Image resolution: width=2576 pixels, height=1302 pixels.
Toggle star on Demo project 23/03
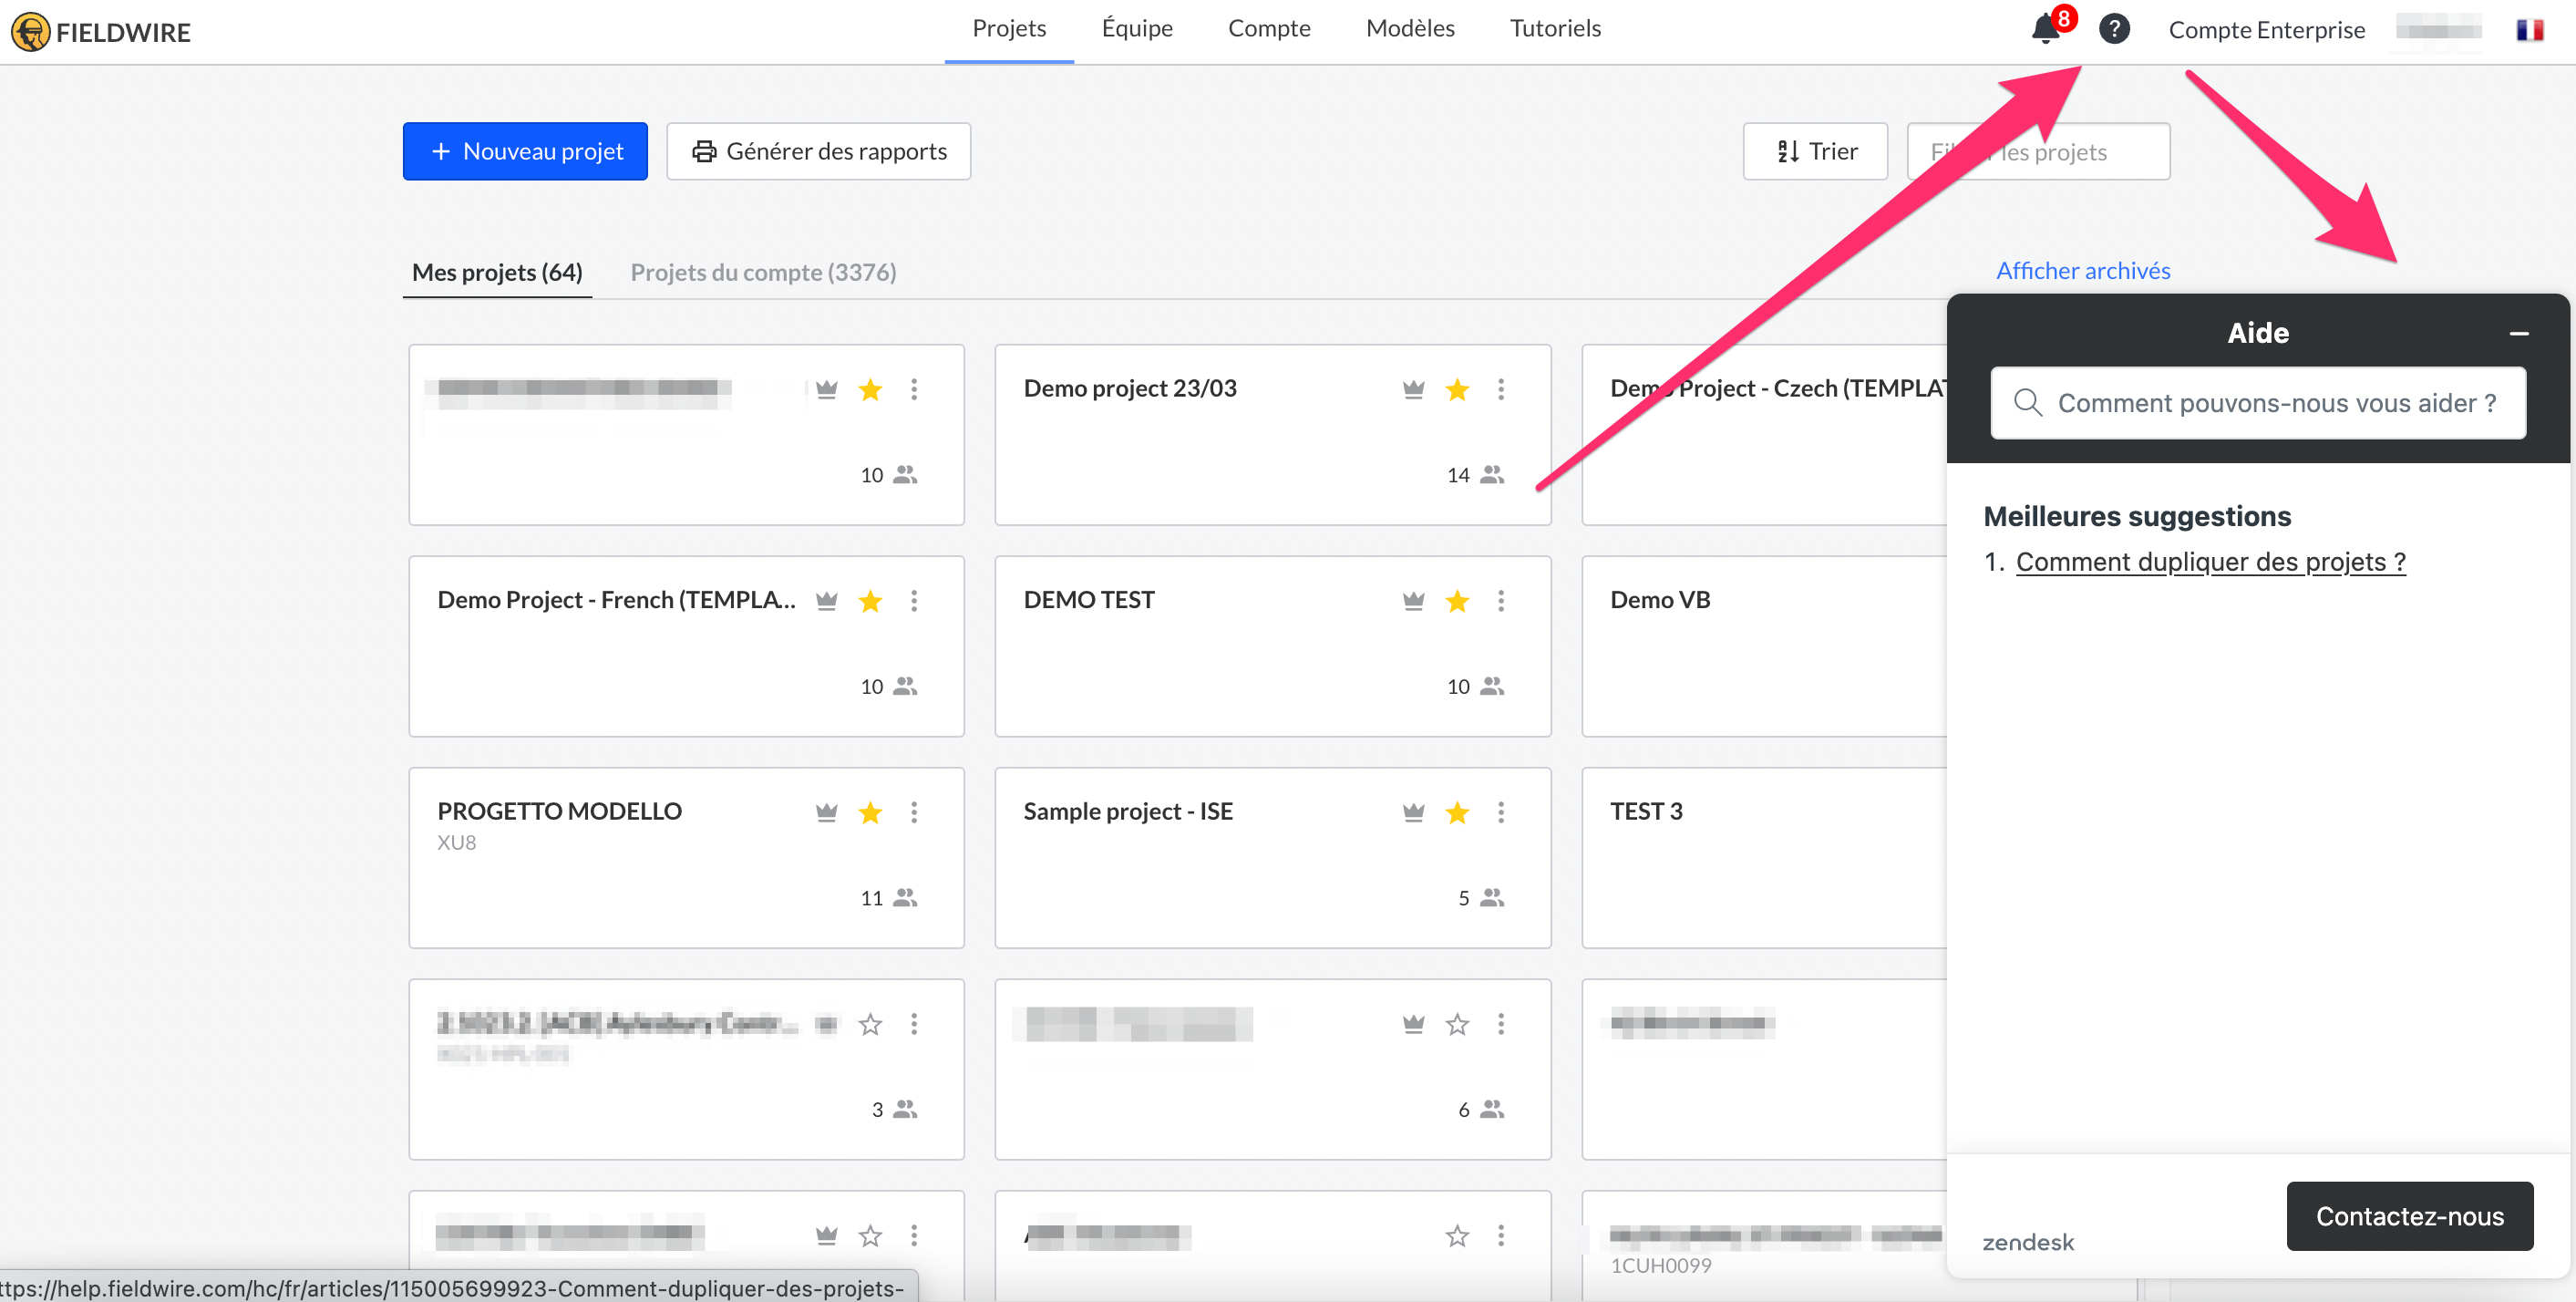click(1457, 389)
